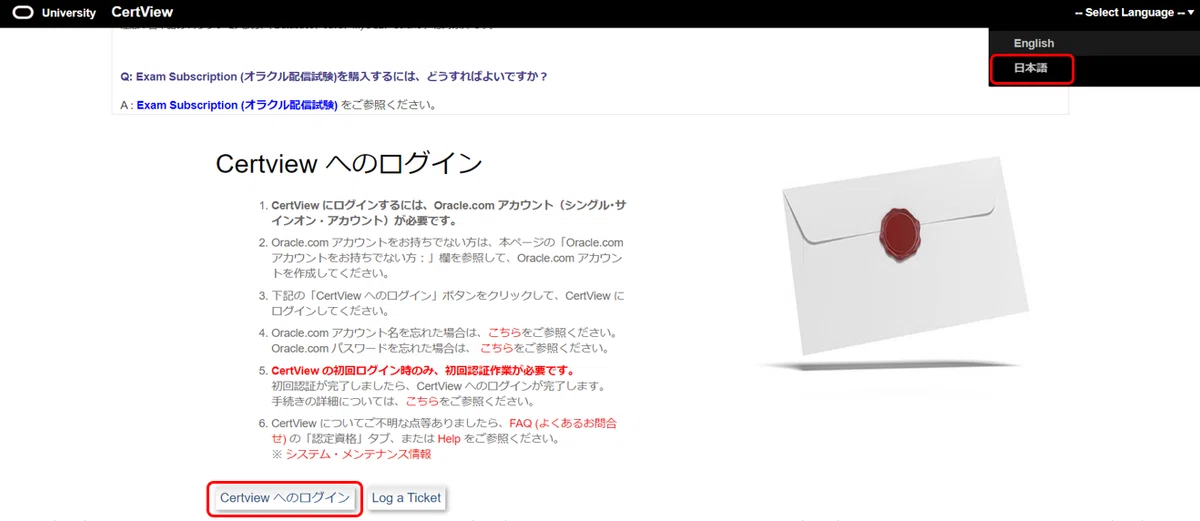Open the Select Language dropdown
This screenshot has height=521, width=1200.
(x=1134, y=13)
